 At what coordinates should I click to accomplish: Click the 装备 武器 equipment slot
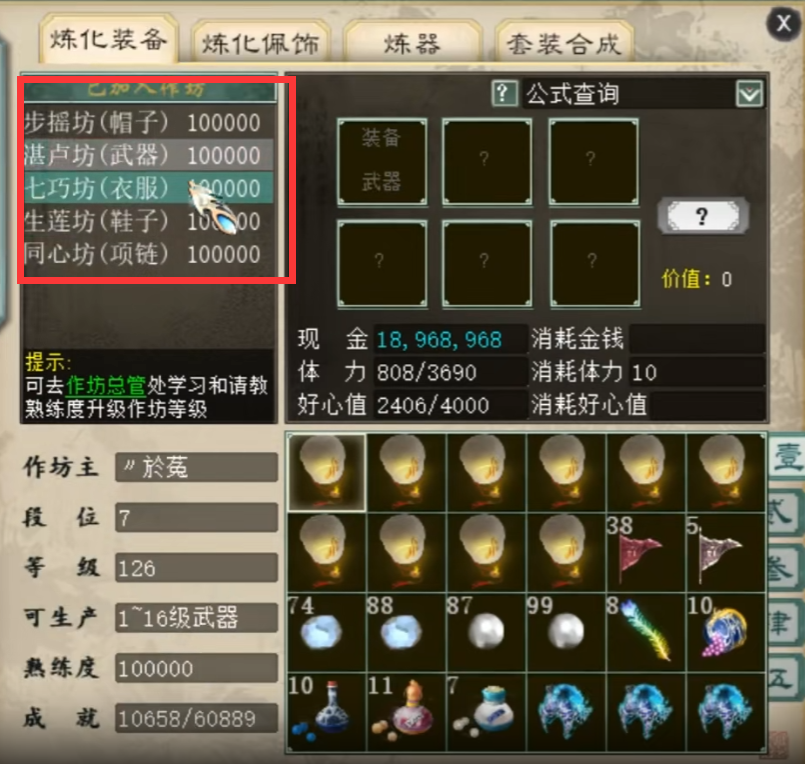382,162
